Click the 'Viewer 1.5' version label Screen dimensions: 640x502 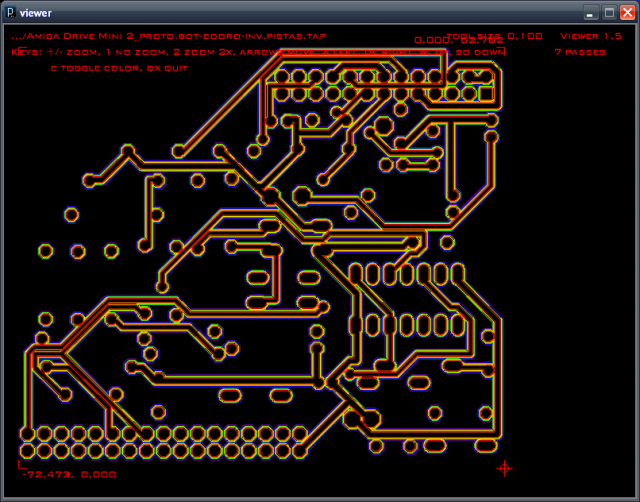pyautogui.click(x=591, y=36)
